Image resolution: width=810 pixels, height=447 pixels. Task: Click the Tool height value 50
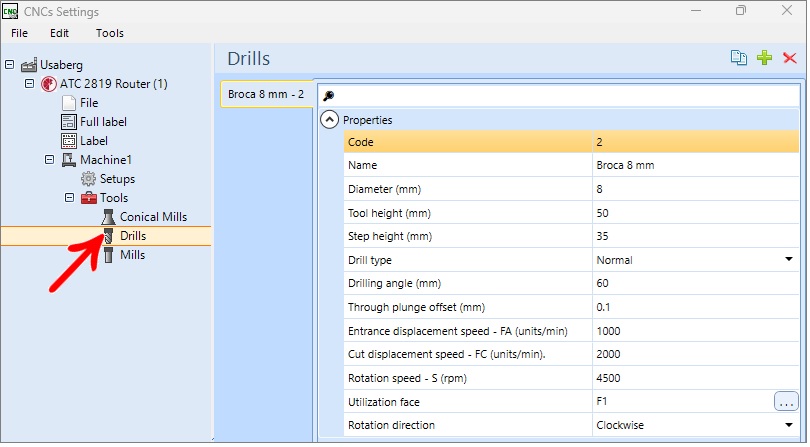tap(695, 213)
